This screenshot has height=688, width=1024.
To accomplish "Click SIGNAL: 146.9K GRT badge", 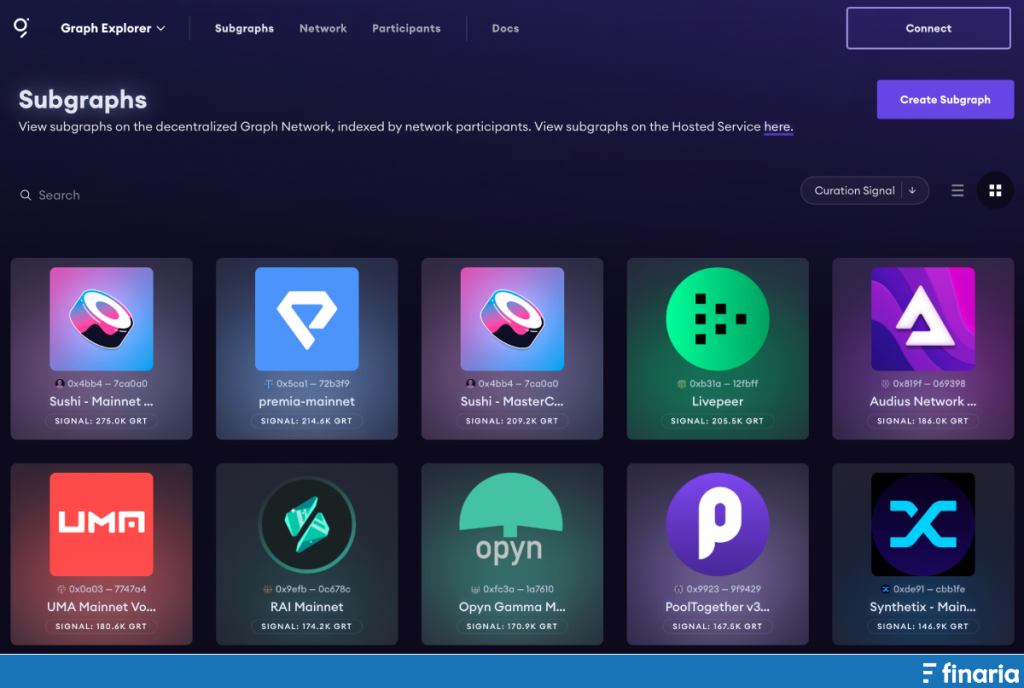I will 923,626.
